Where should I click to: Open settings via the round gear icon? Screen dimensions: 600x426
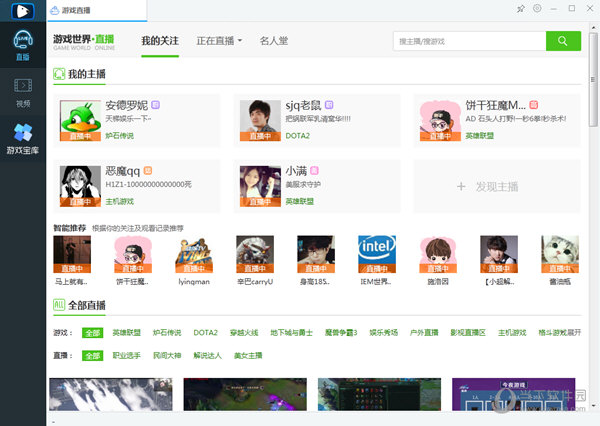[x=537, y=8]
